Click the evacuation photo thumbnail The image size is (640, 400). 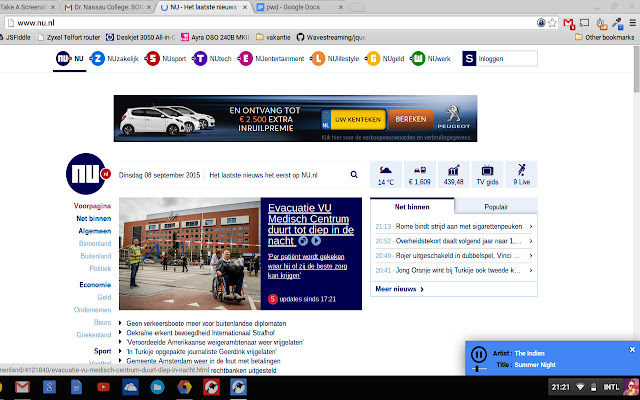point(190,253)
